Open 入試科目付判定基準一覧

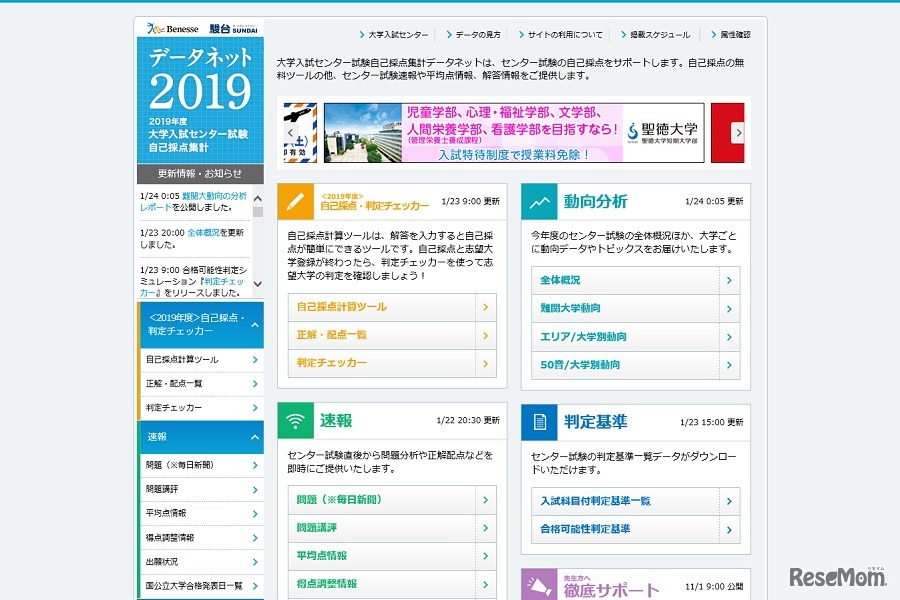(629, 501)
